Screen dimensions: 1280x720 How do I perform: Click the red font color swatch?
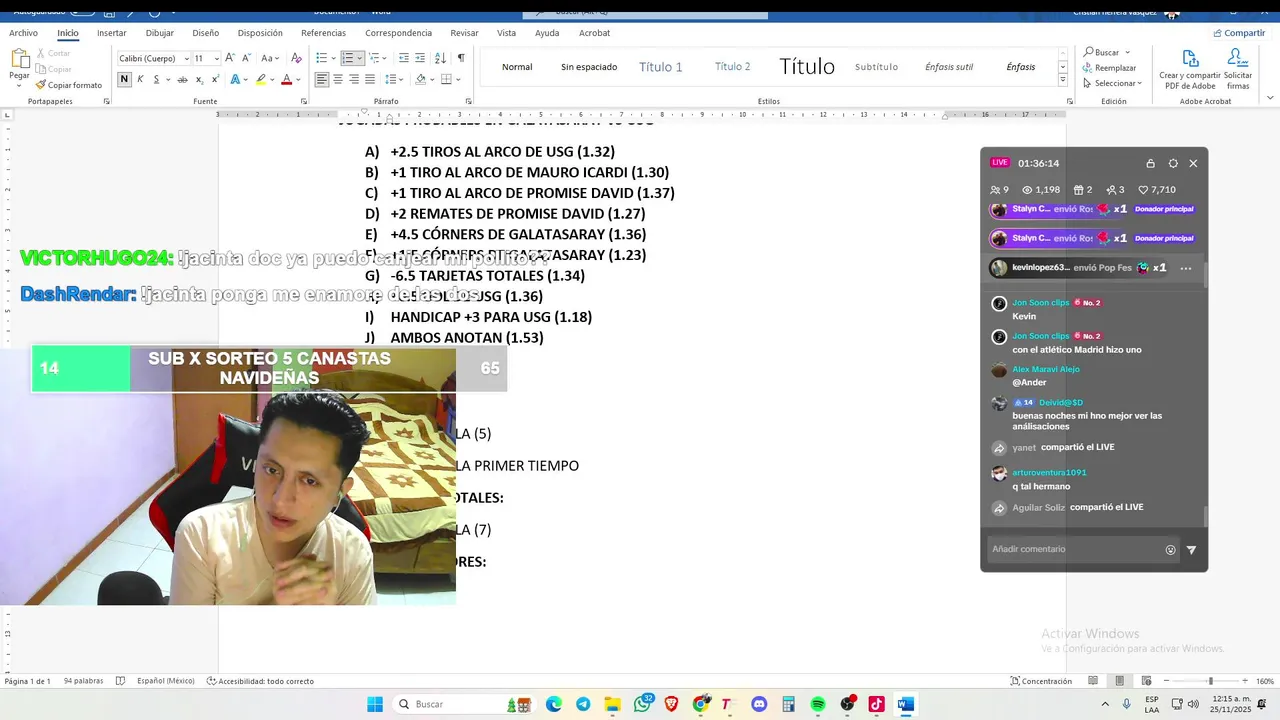click(286, 79)
